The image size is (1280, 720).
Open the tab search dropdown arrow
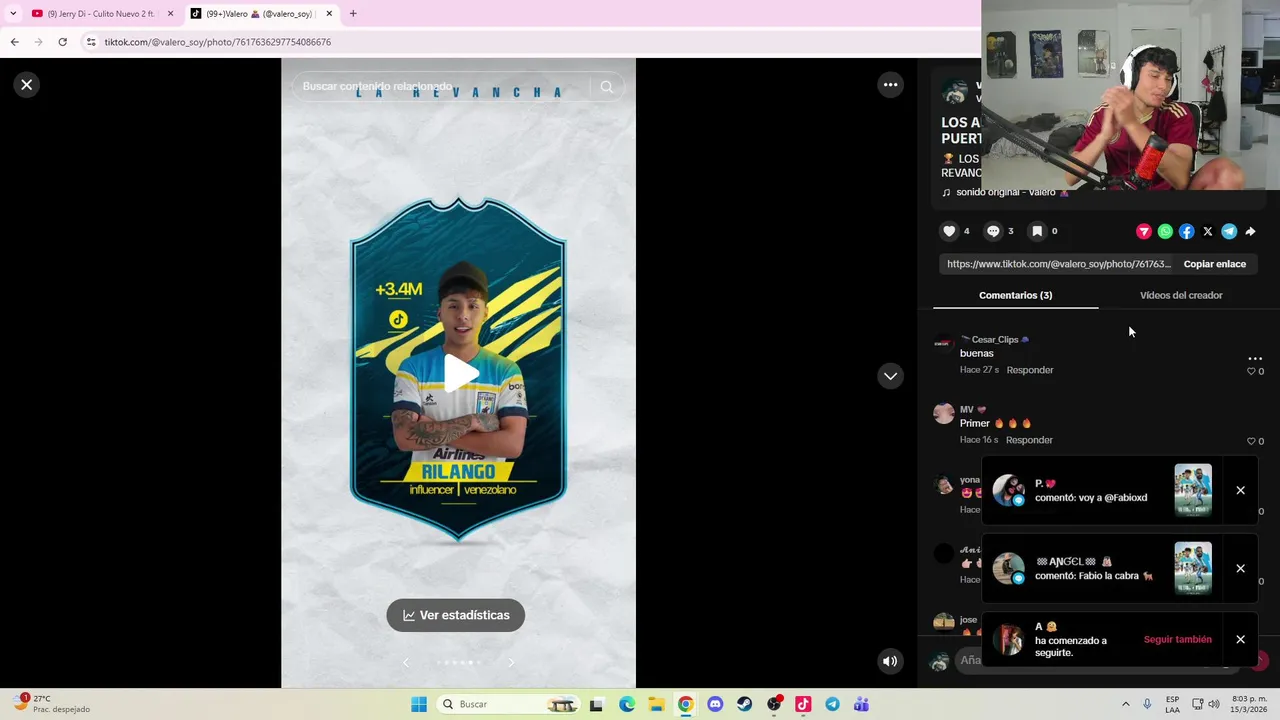[x=13, y=14]
